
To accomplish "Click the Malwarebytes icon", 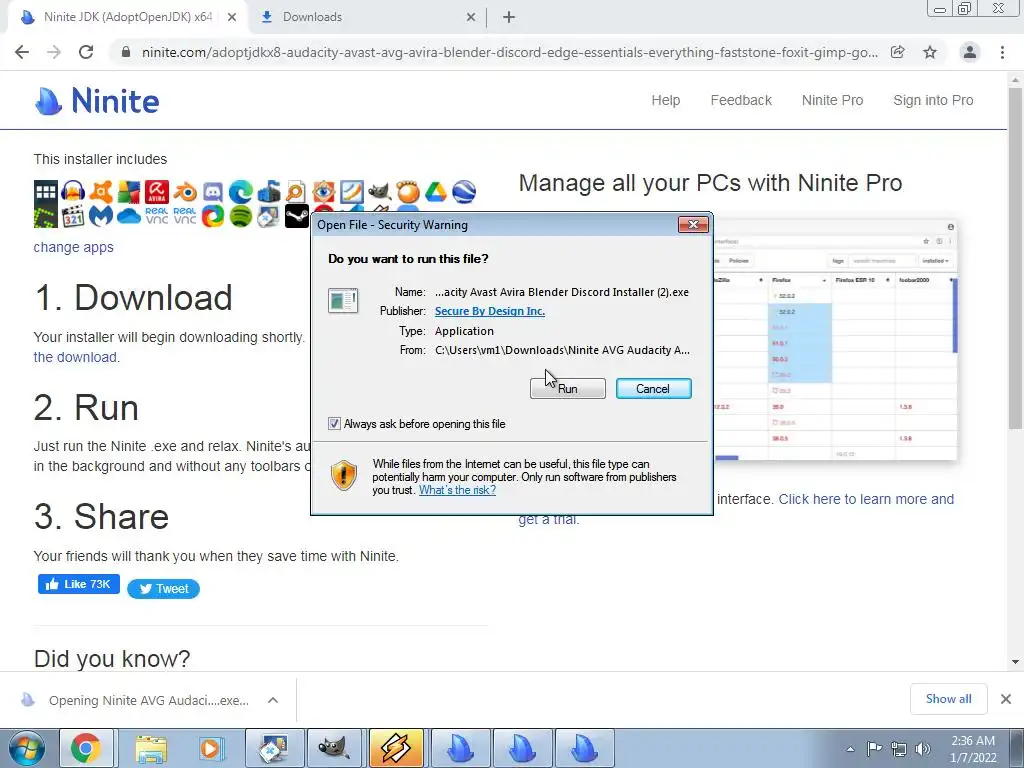I will (x=101, y=216).
